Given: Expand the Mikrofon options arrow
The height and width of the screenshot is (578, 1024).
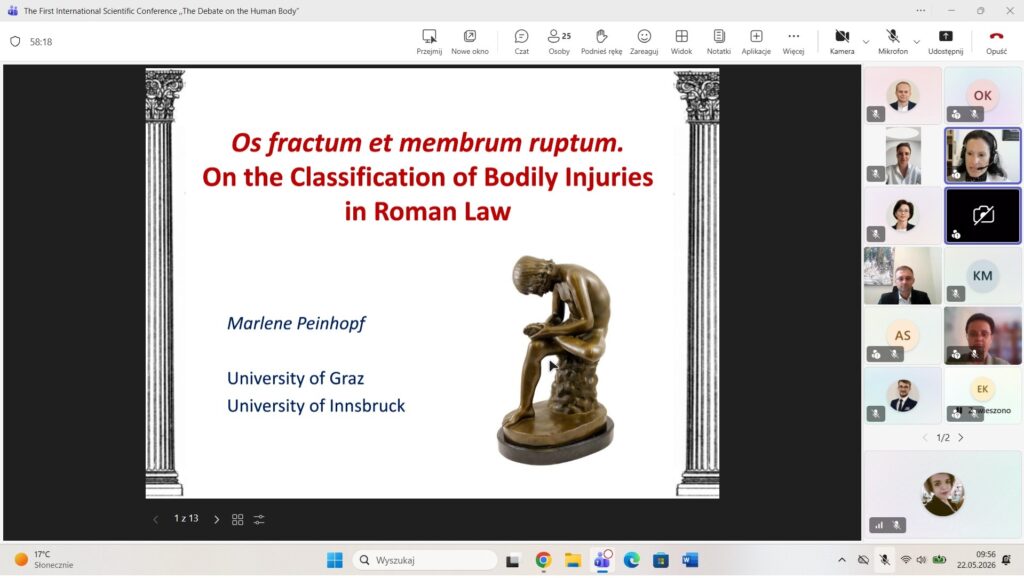Looking at the screenshot, I should [x=916, y=42].
